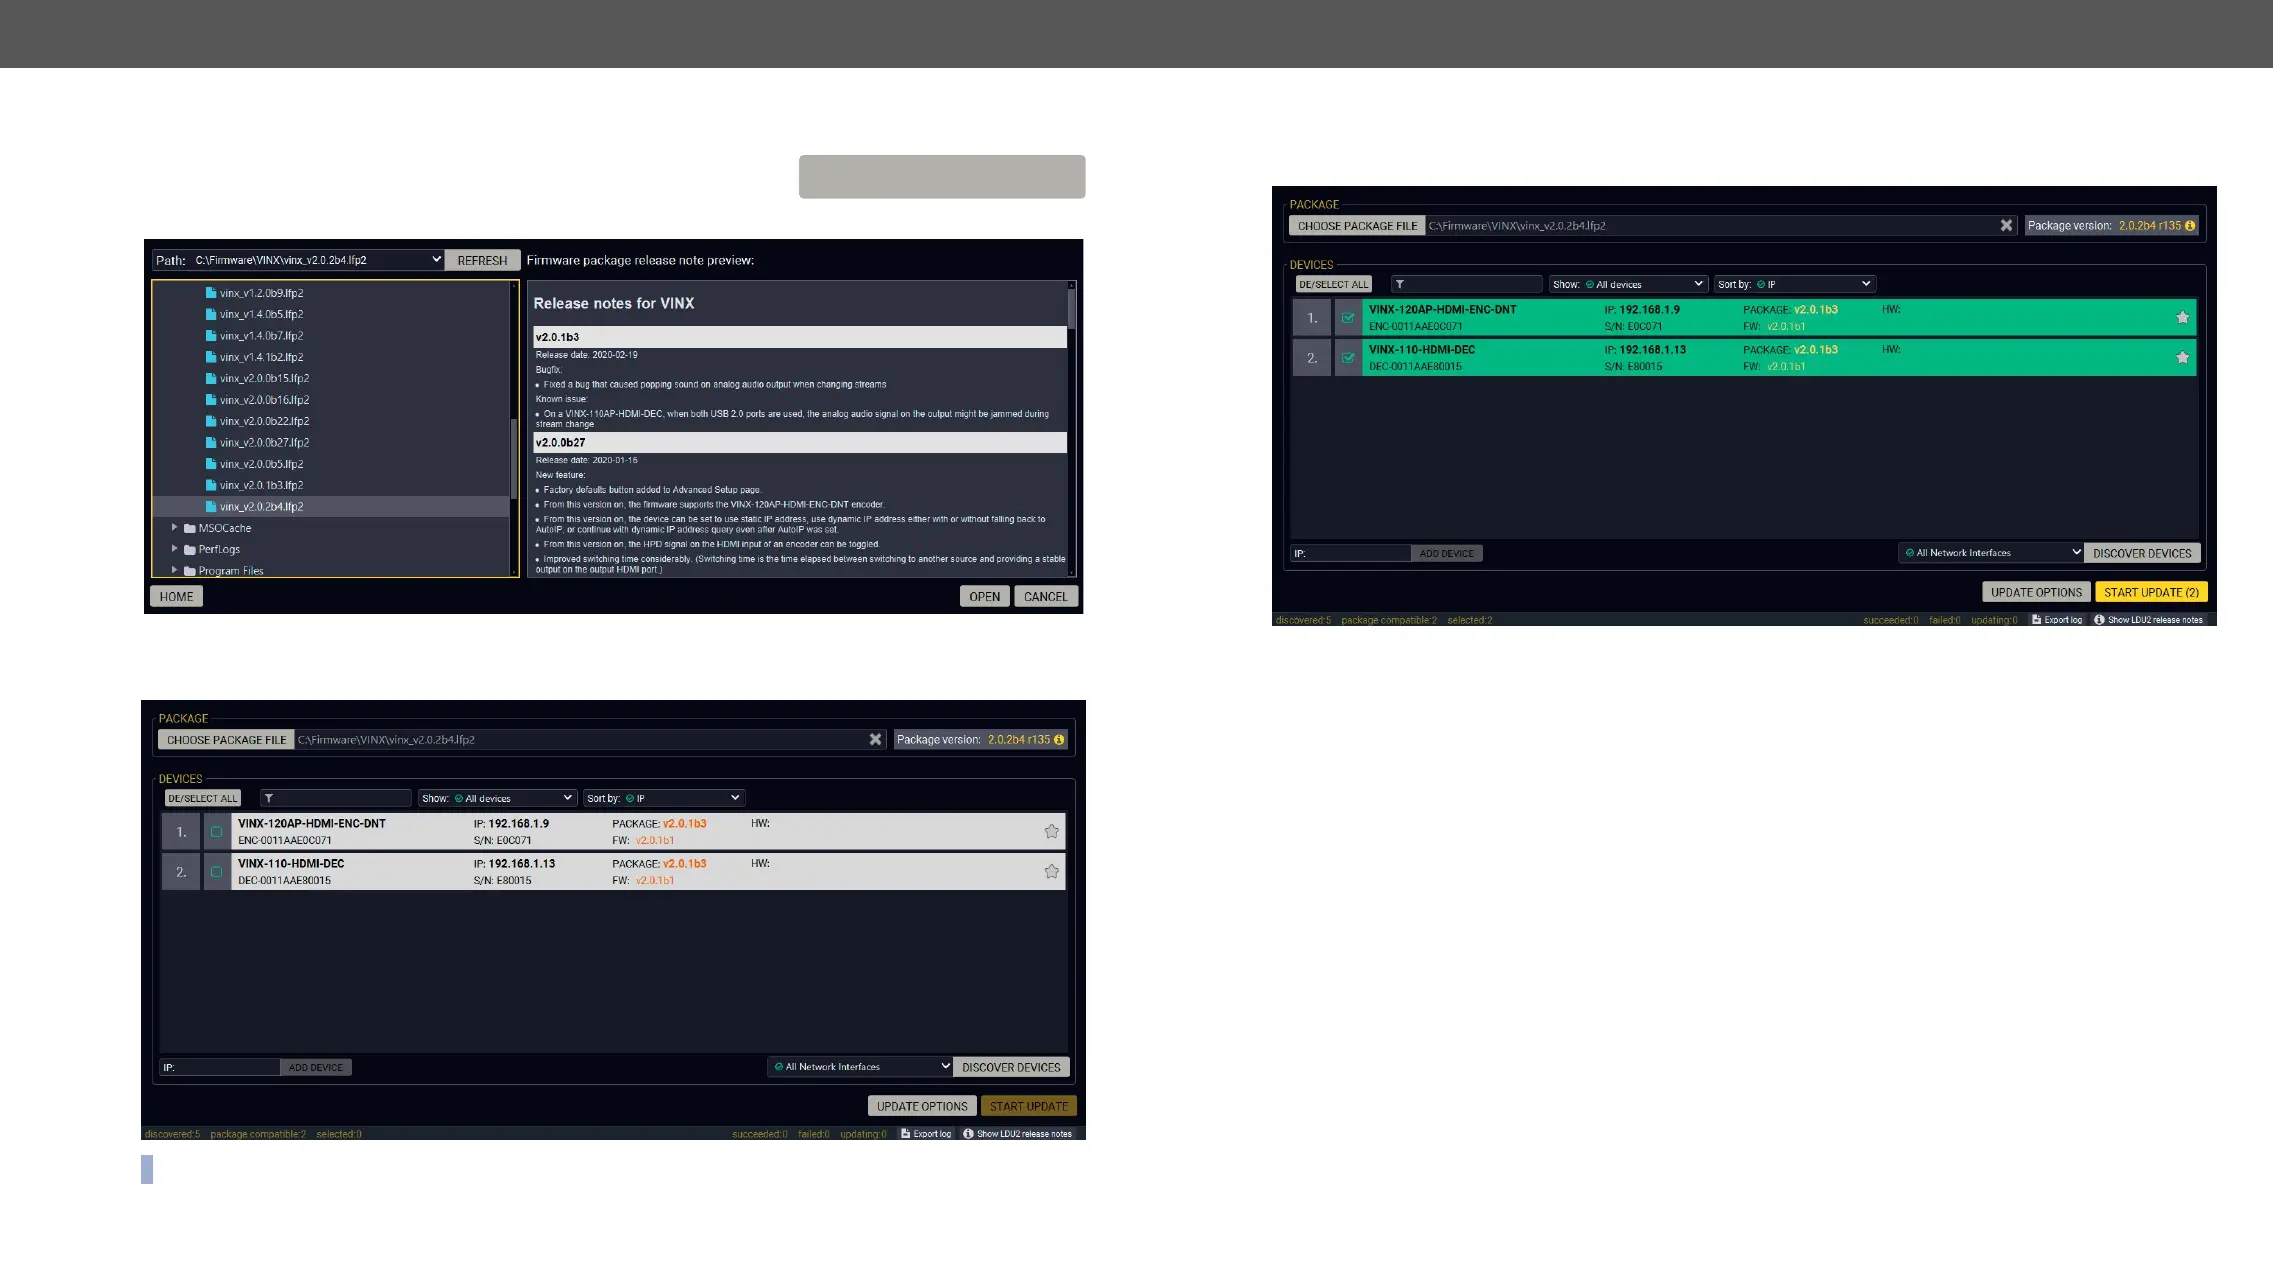Click CANCEL in the file browser
This screenshot has height=1276, width=2273.
click(1045, 597)
